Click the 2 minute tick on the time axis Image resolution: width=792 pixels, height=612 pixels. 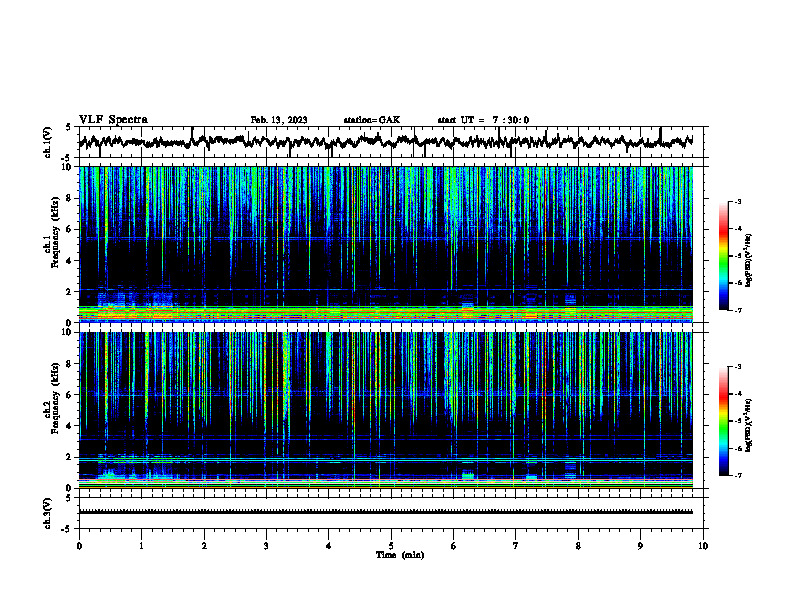click(x=204, y=546)
